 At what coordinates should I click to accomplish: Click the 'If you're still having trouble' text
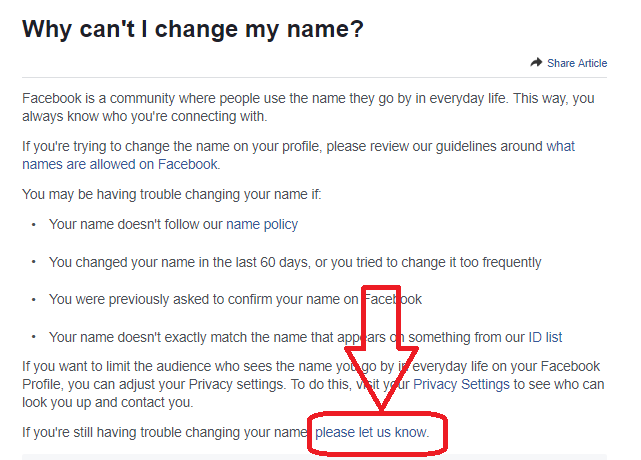(x=165, y=432)
